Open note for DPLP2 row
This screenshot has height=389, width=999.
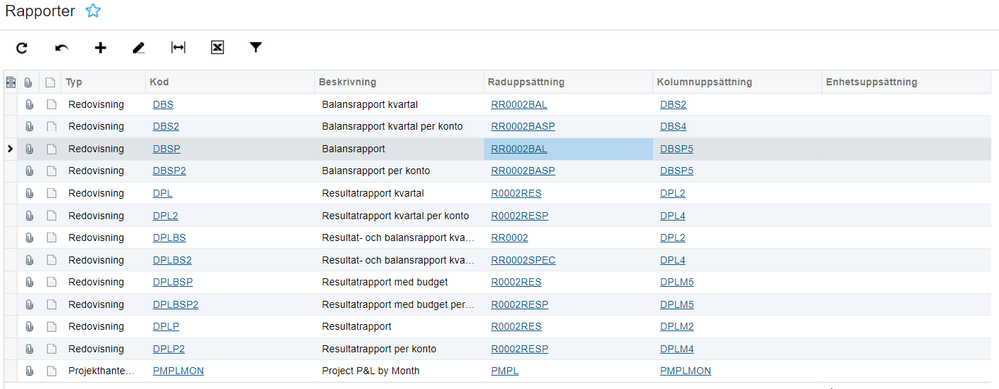pos(51,349)
